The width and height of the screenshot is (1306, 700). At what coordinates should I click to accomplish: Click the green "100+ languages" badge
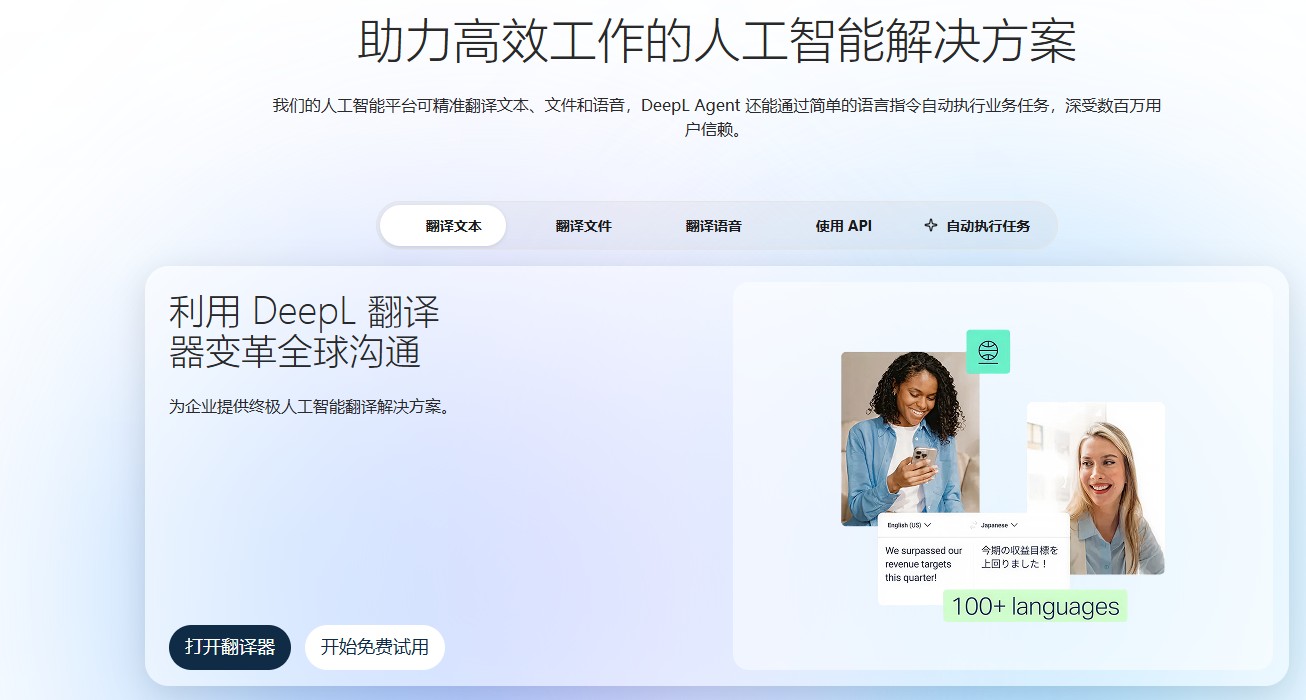1035,606
